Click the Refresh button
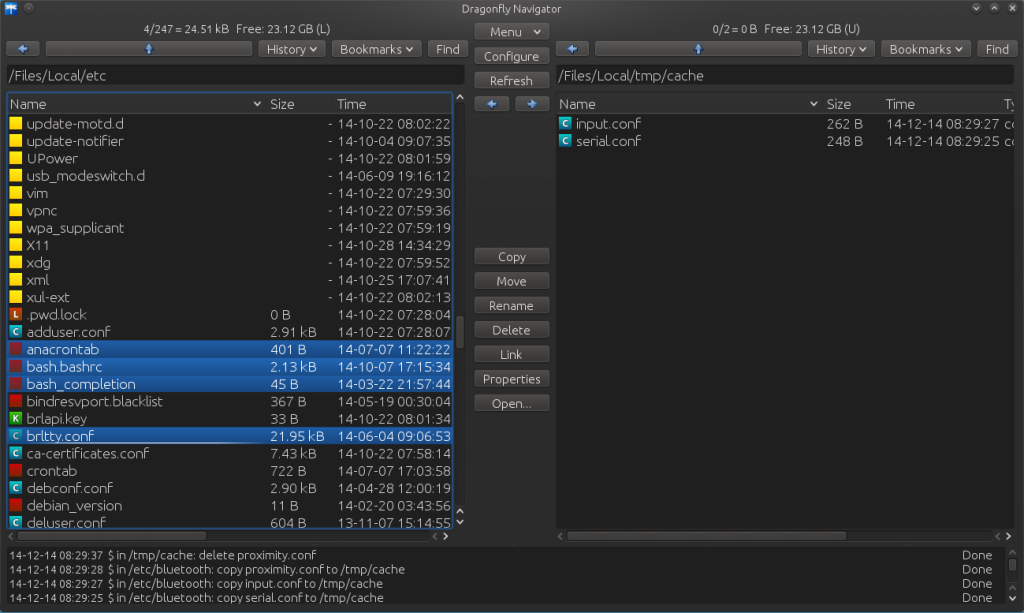 coord(512,80)
